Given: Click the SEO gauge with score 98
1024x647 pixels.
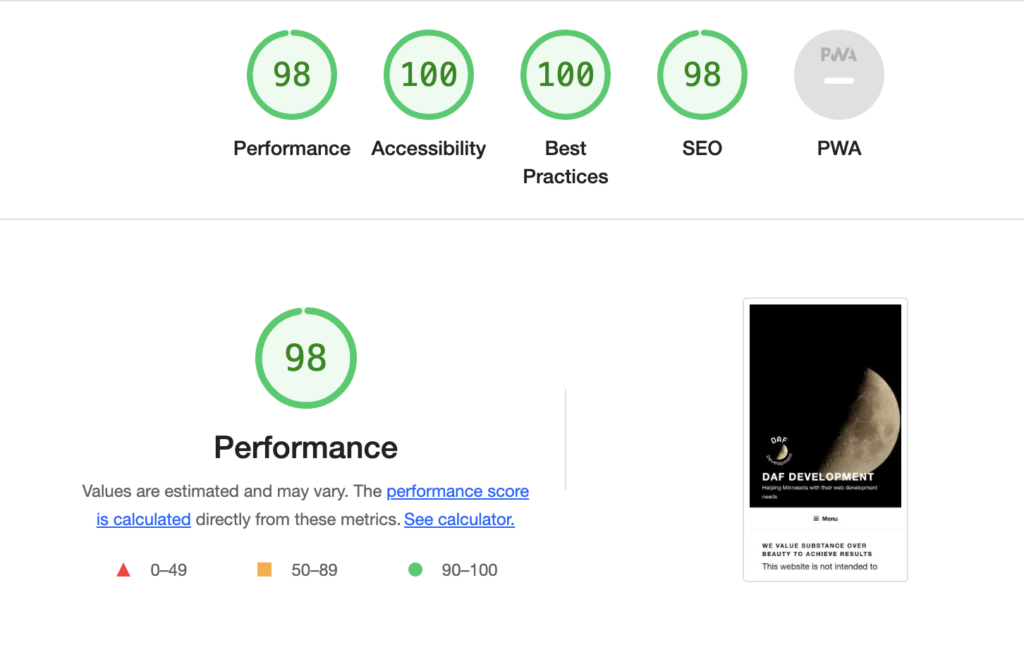Looking at the screenshot, I should point(701,74).
